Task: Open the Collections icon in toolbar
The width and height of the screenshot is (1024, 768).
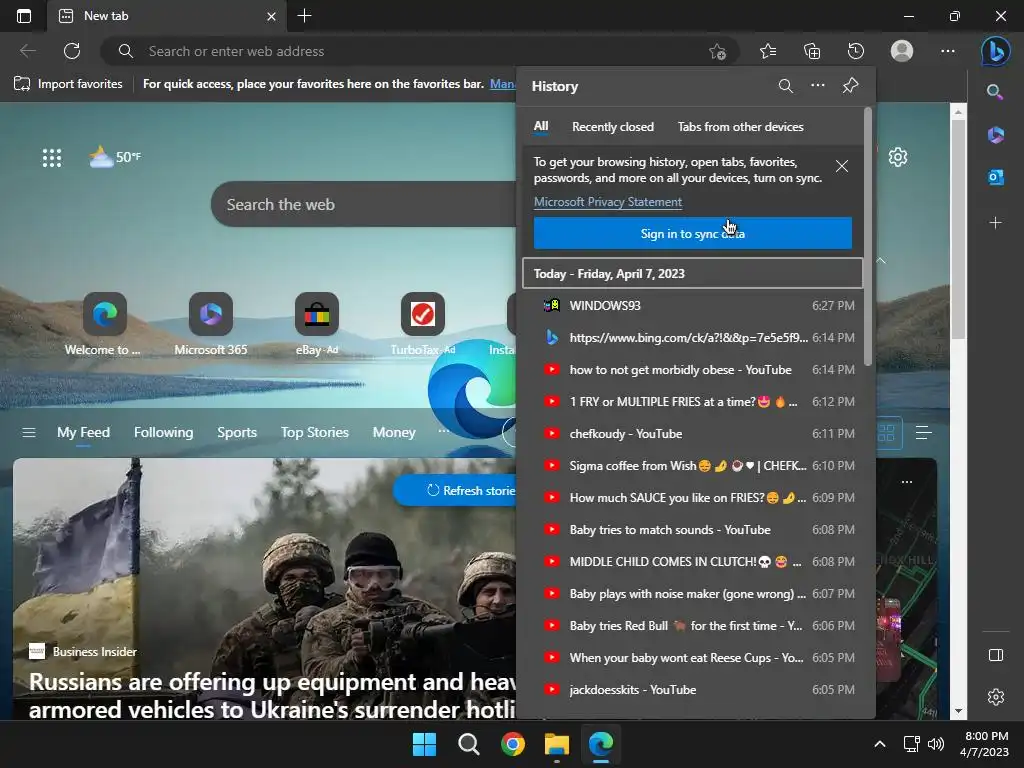Action: tap(812, 51)
